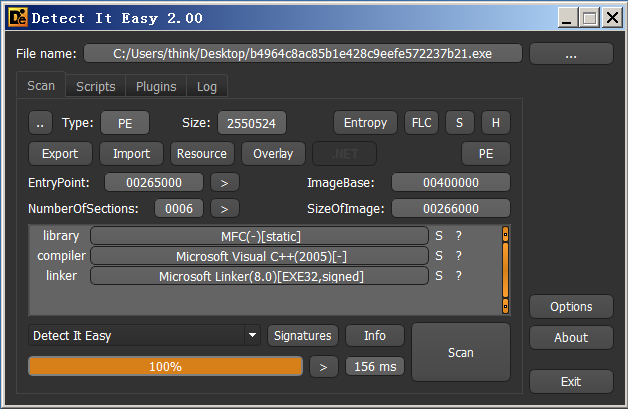Open the Options dialog
The width and height of the screenshot is (628, 409).
571,306
